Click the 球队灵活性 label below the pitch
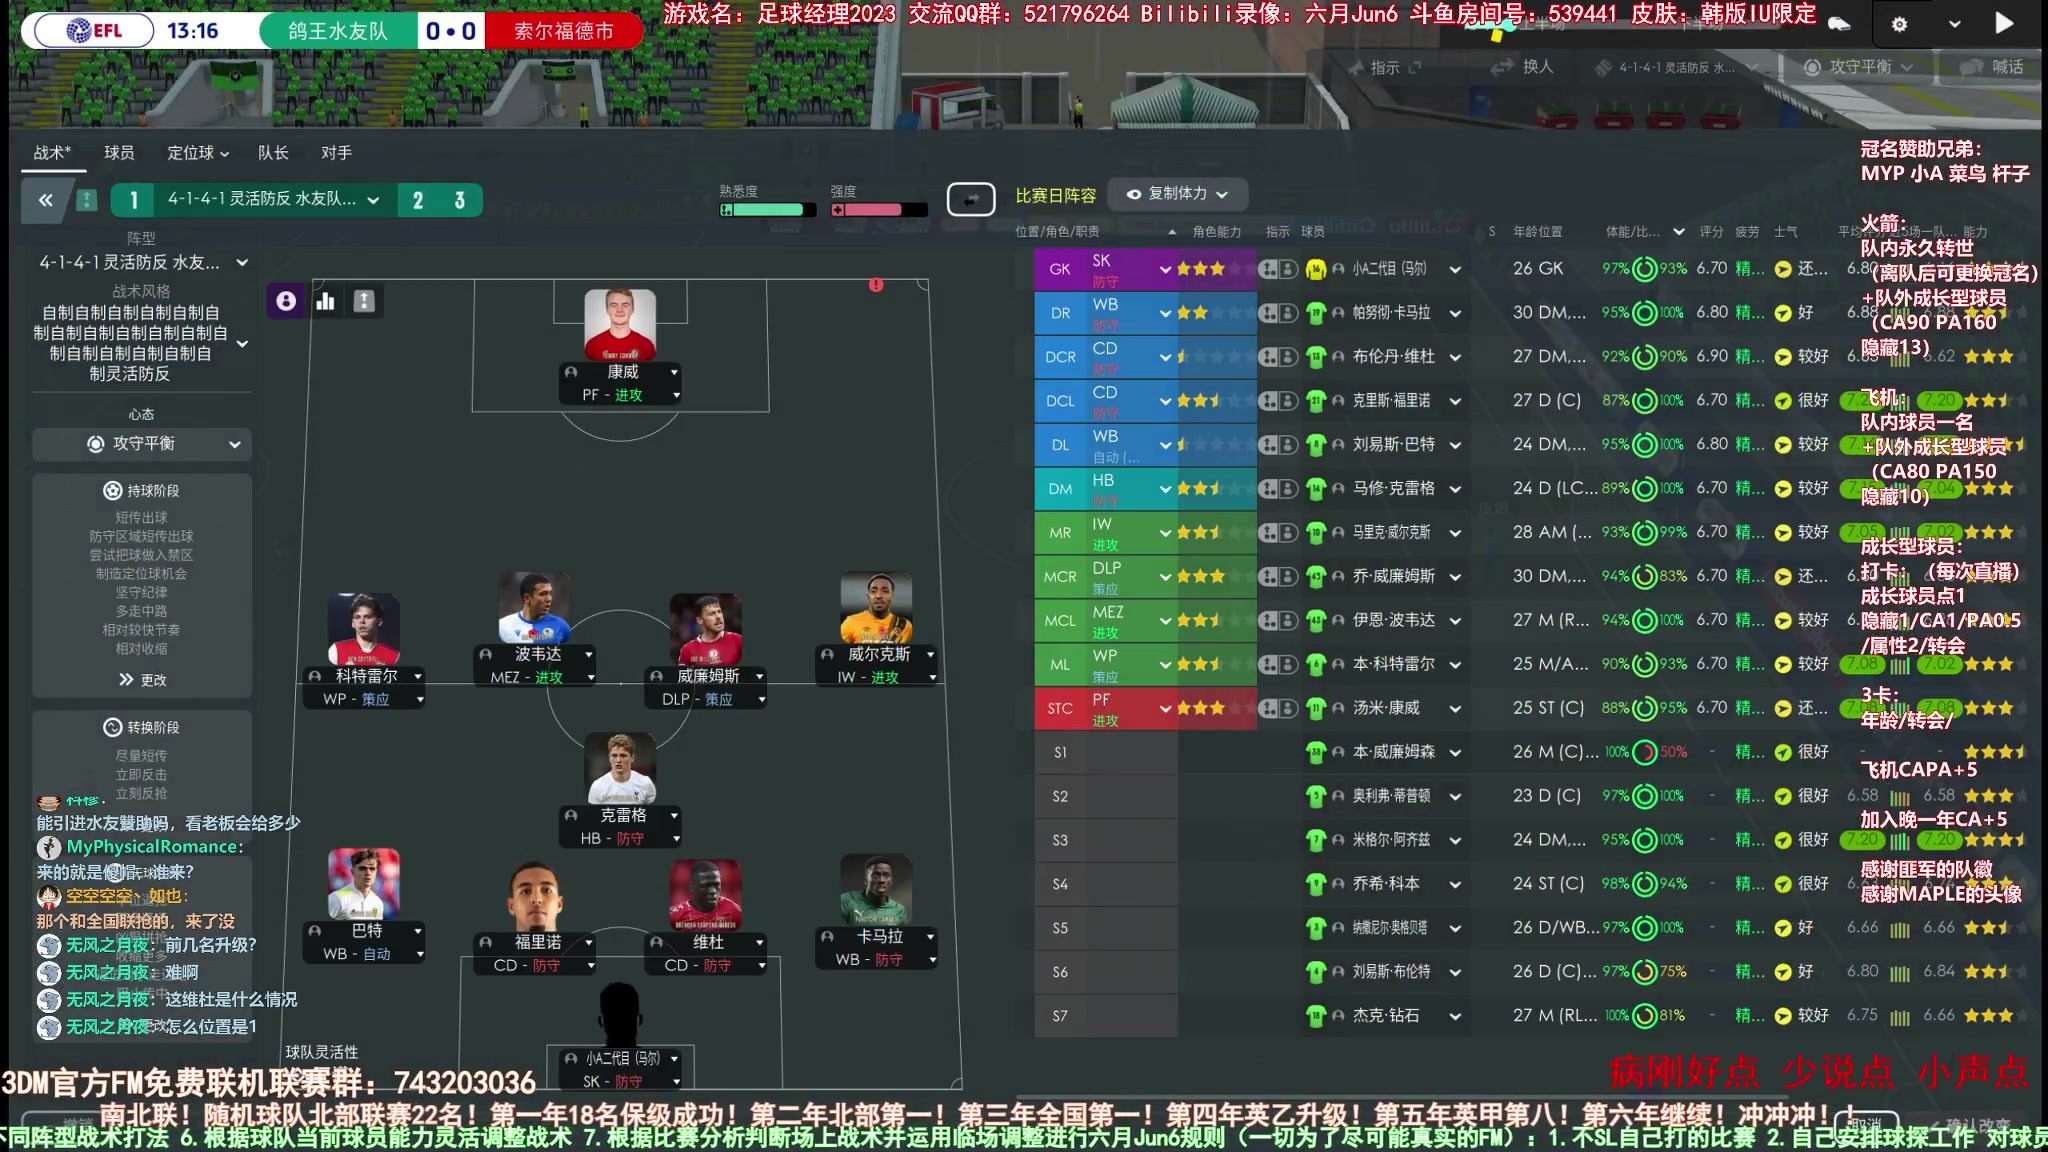The image size is (2048, 1152). point(321,1052)
